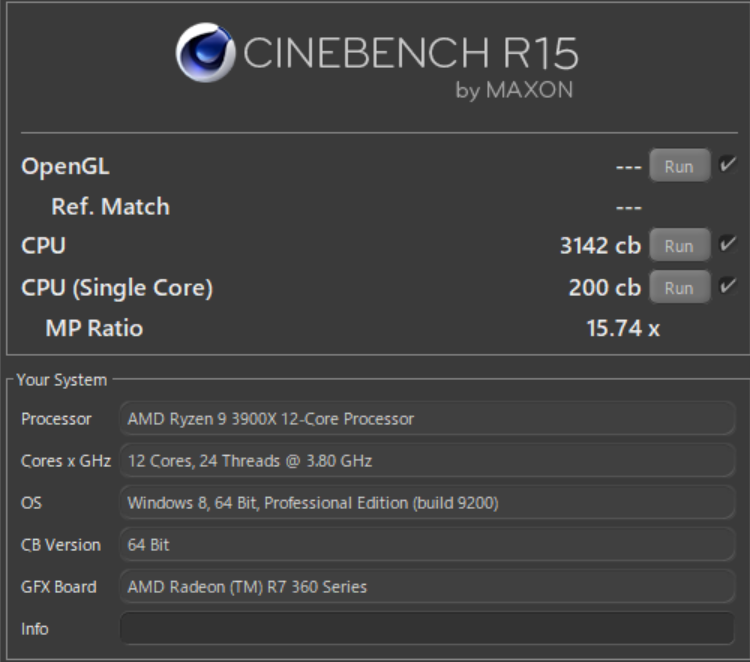
Task: Toggle the OpenGL test checkbox
Action: [x=728, y=165]
